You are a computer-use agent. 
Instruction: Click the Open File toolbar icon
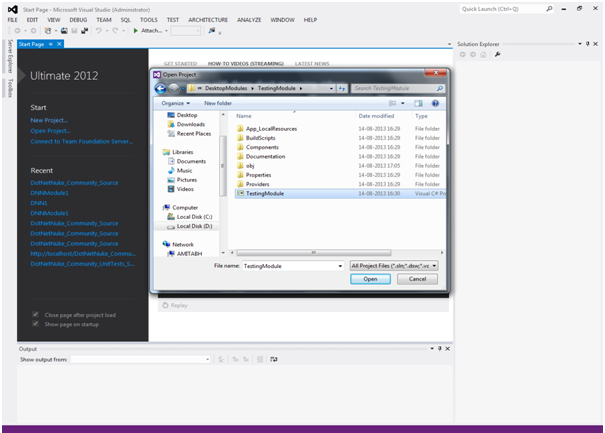click(x=64, y=31)
